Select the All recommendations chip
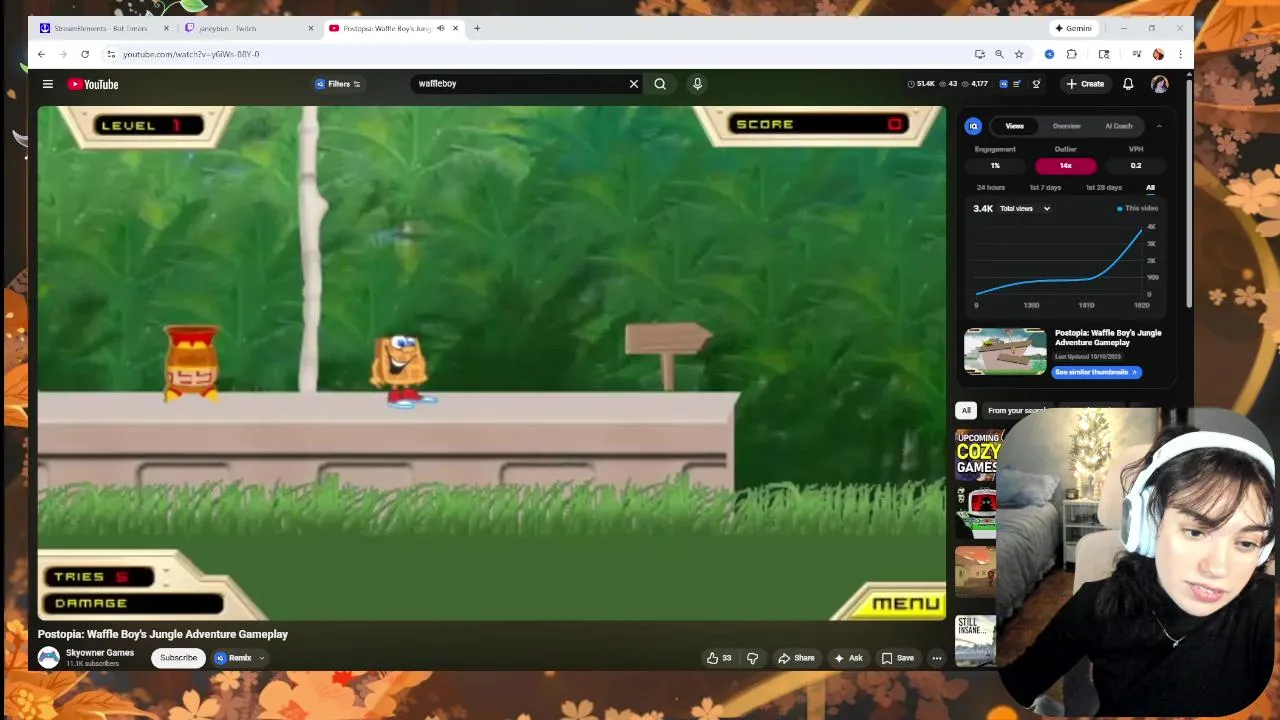 tap(966, 411)
